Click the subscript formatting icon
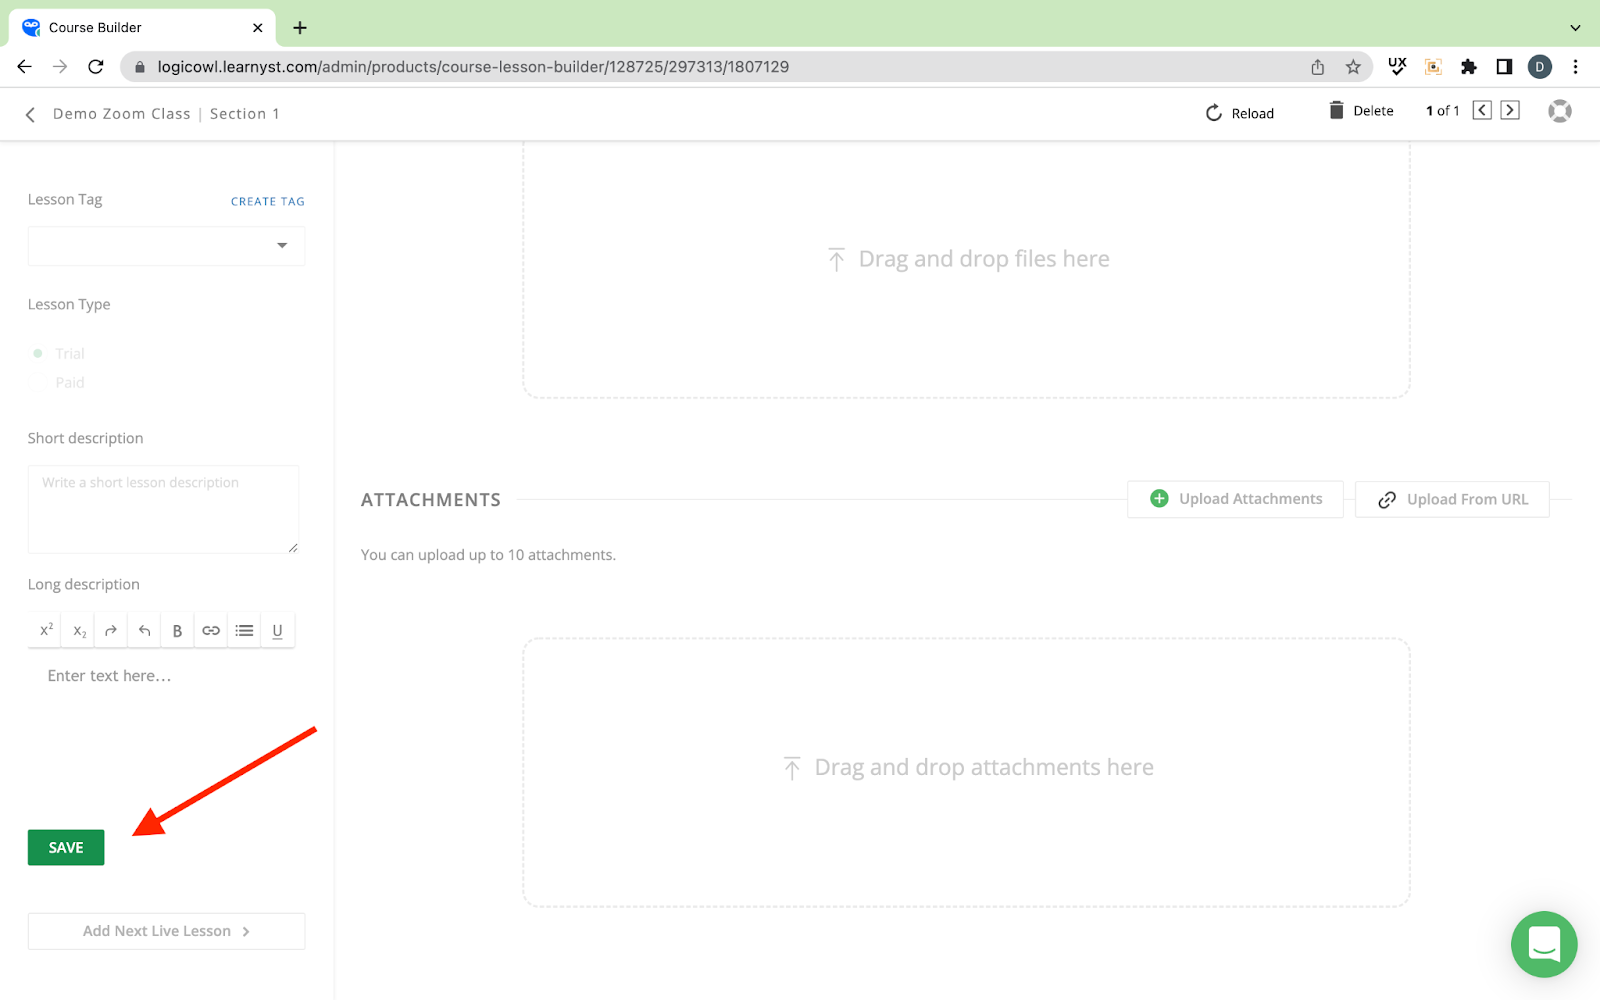Viewport: 1600px width, 1000px height. pos(80,631)
